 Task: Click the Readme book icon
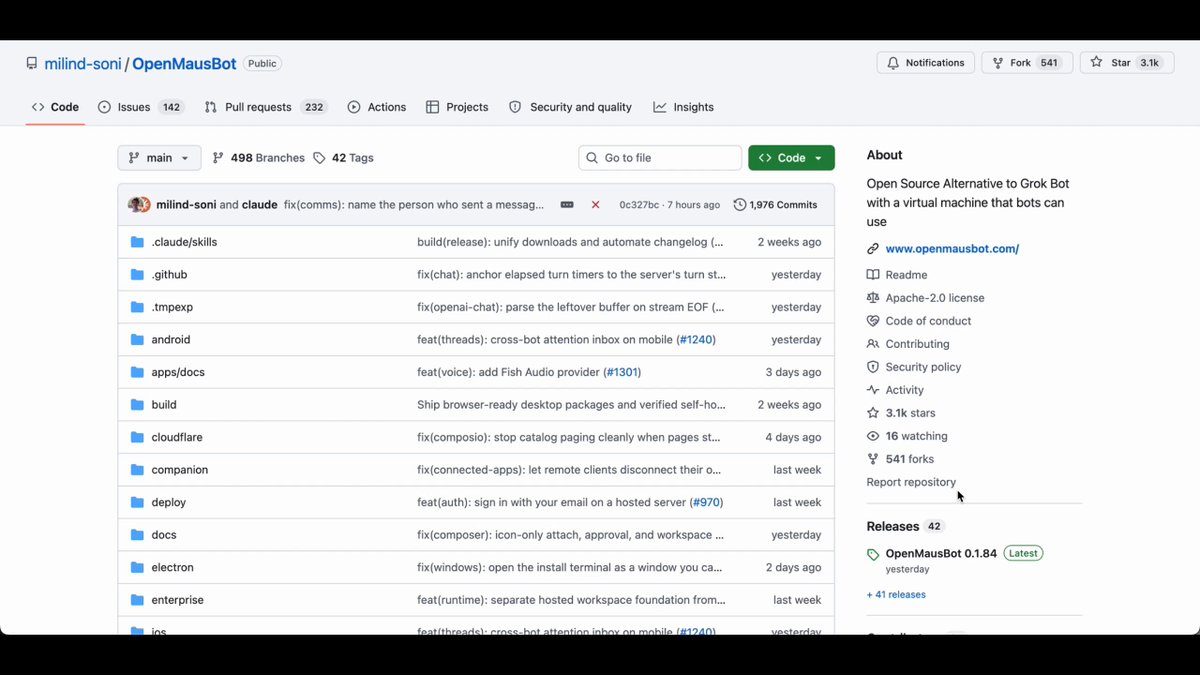(x=873, y=275)
